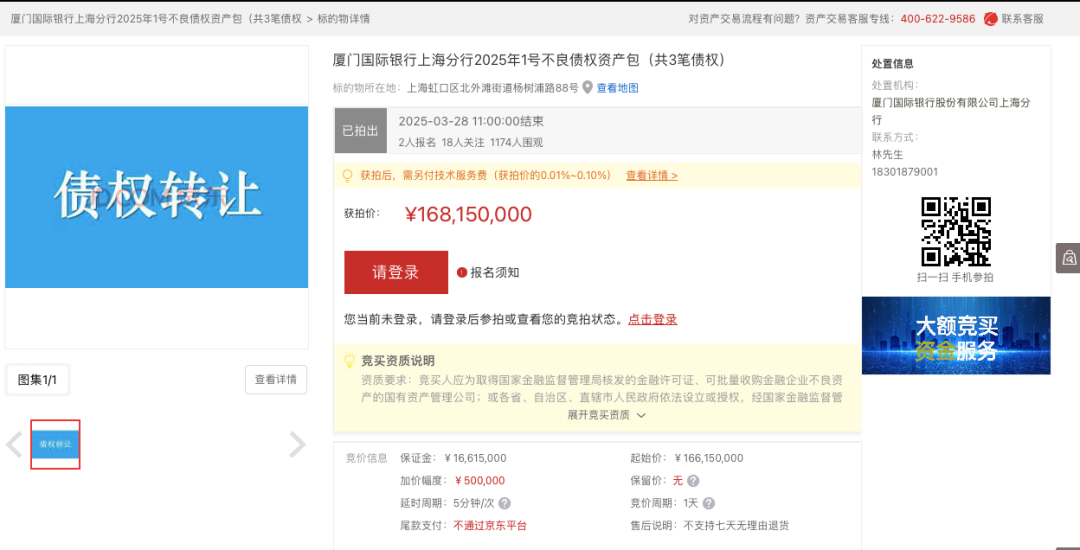Click the 2人报名 registration count
1080x550 pixels.
point(417,142)
